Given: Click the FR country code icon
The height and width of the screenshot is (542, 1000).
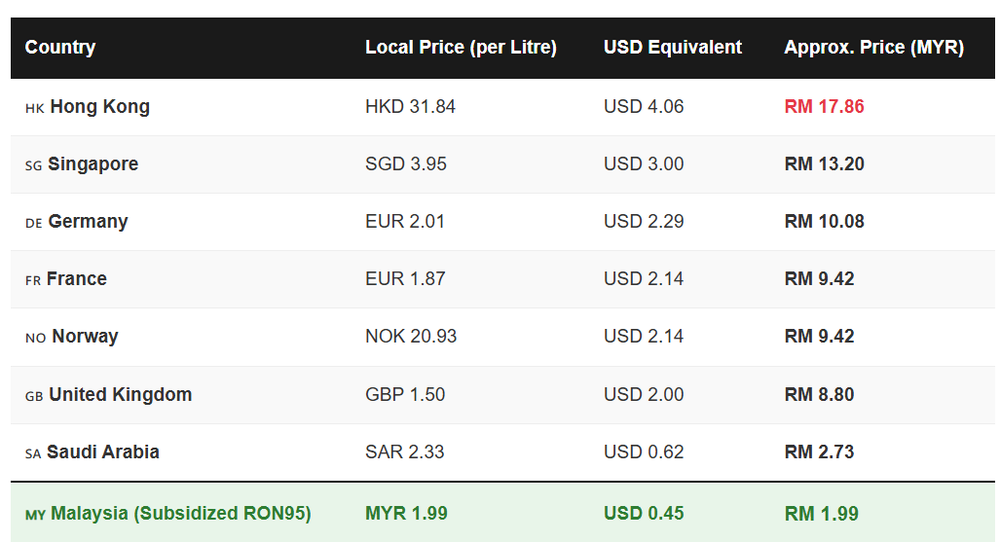Looking at the screenshot, I should pos(33,281).
